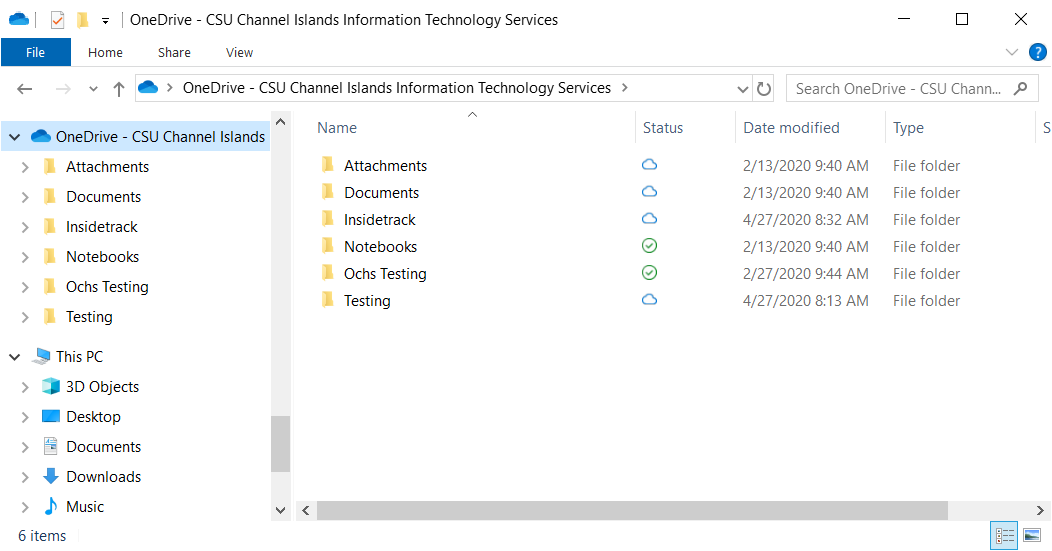Open the address bar history dropdown
Viewport: 1052px width, 551px height.
click(742, 89)
